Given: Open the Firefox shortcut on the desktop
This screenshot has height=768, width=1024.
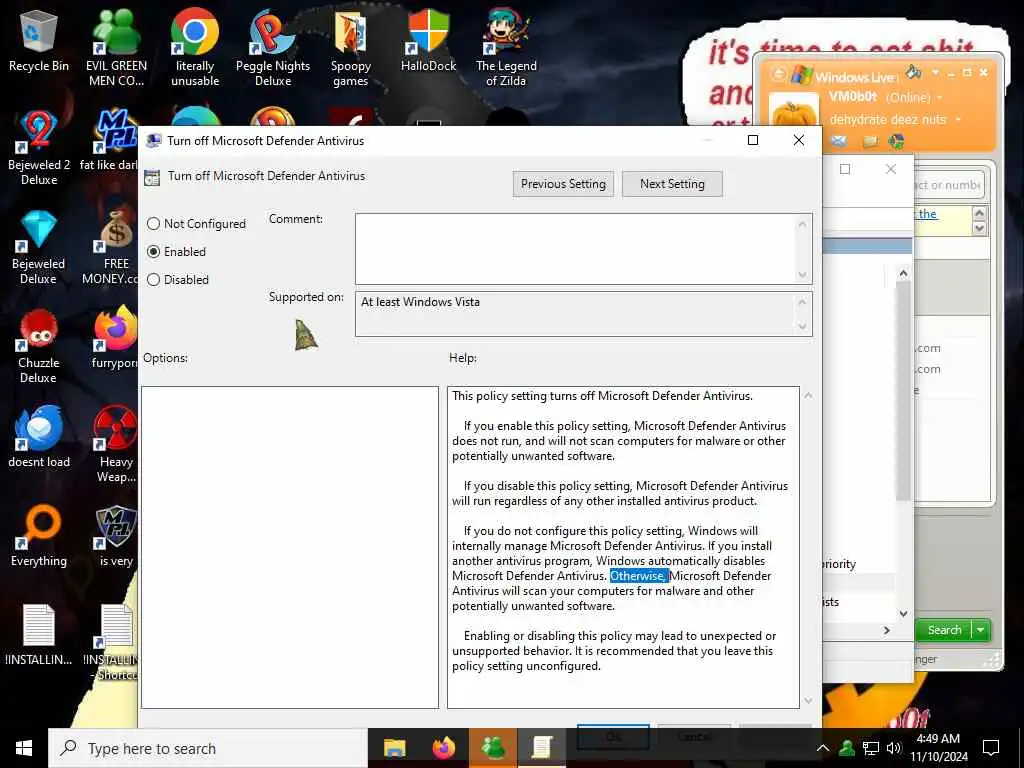Looking at the screenshot, I should (x=115, y=339).
